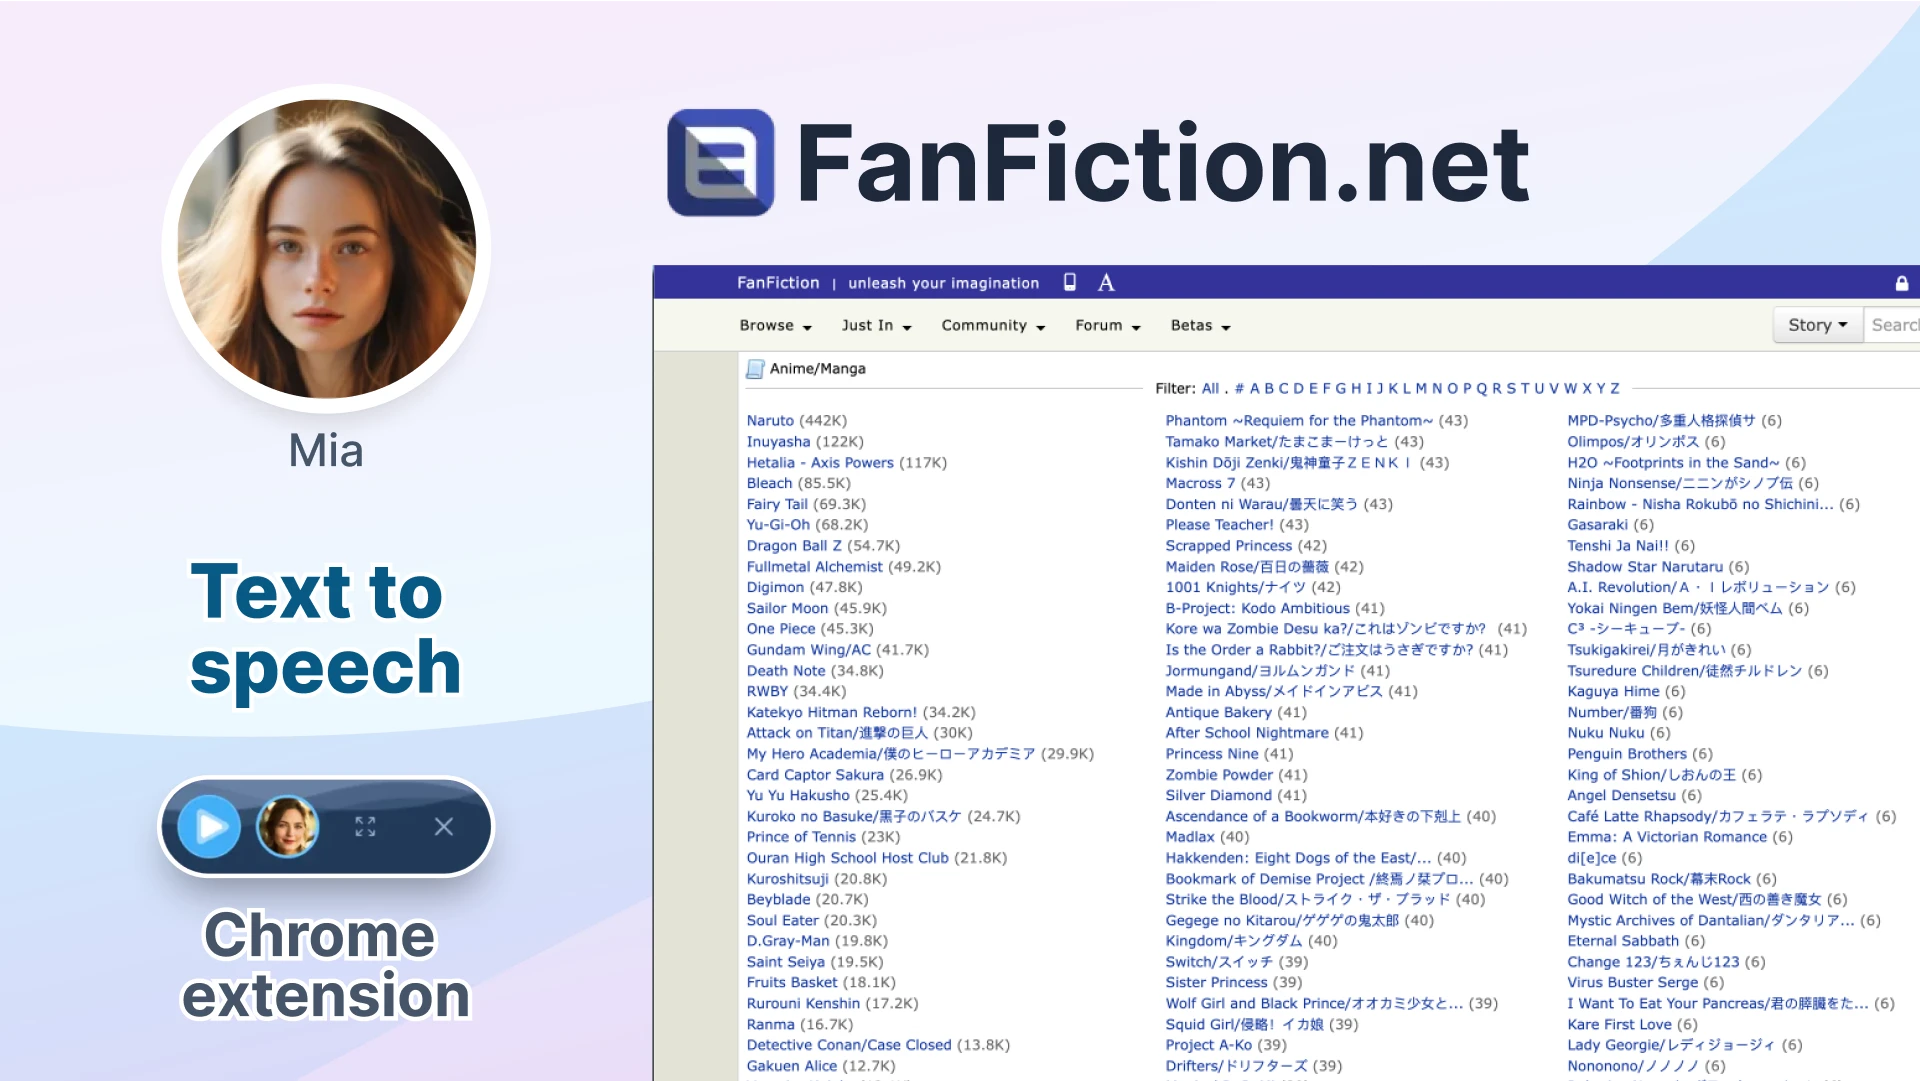This screenshot has height=1081, width=1920.
Task: Open the Community dropdown menu
Action: tap(993, 326)
